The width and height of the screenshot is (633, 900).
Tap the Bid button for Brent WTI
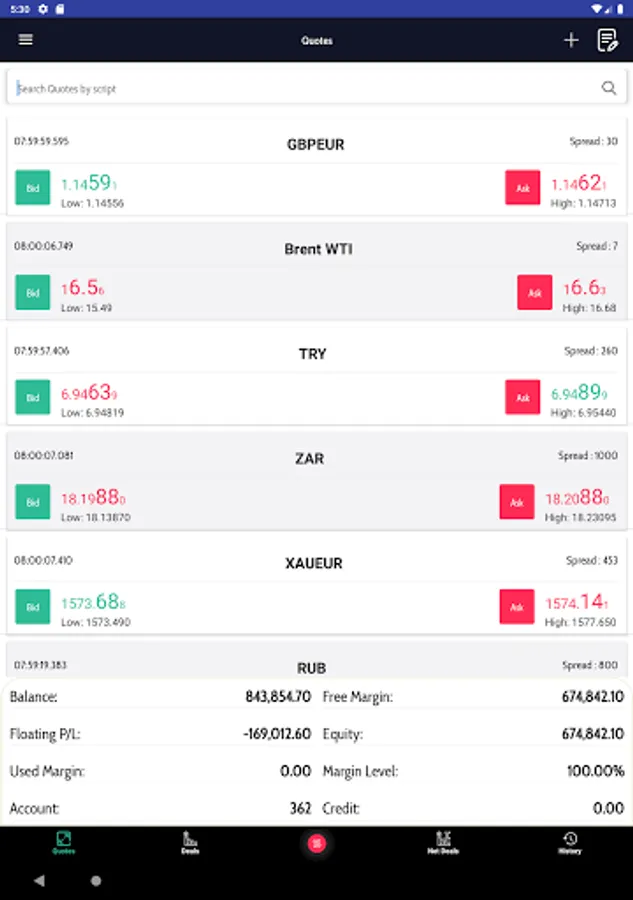(x=33, y=292)
